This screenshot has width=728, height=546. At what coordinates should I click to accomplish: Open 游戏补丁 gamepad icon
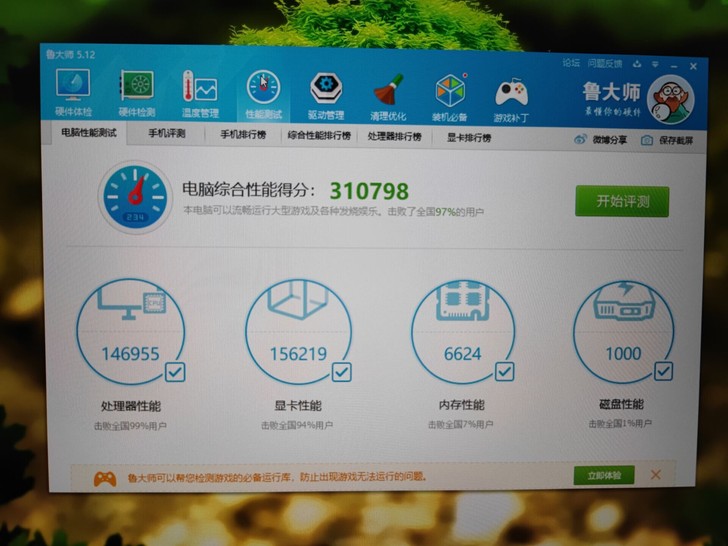(511, 99)
